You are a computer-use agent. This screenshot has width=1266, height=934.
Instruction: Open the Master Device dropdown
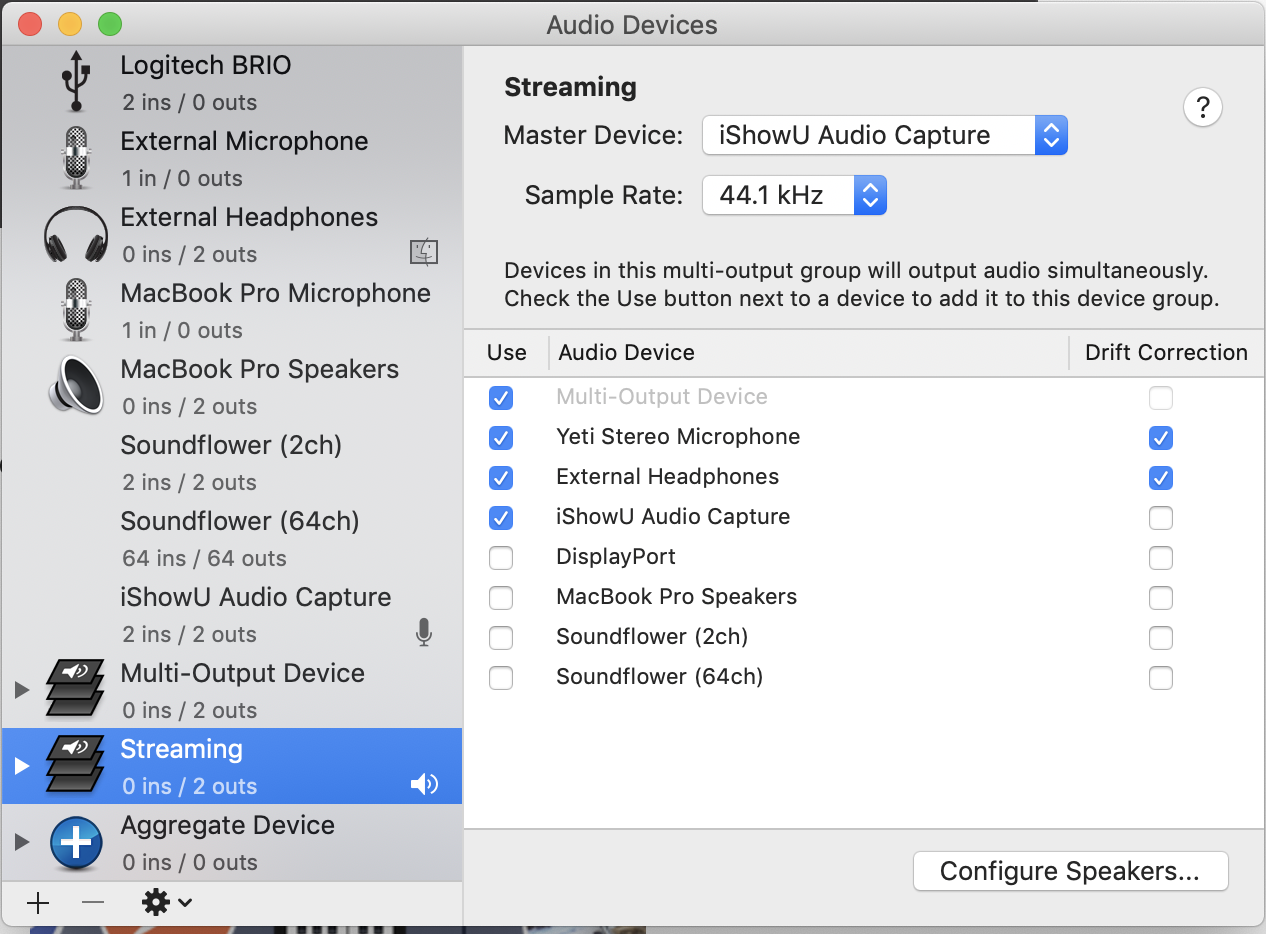(x=885, y=135)
